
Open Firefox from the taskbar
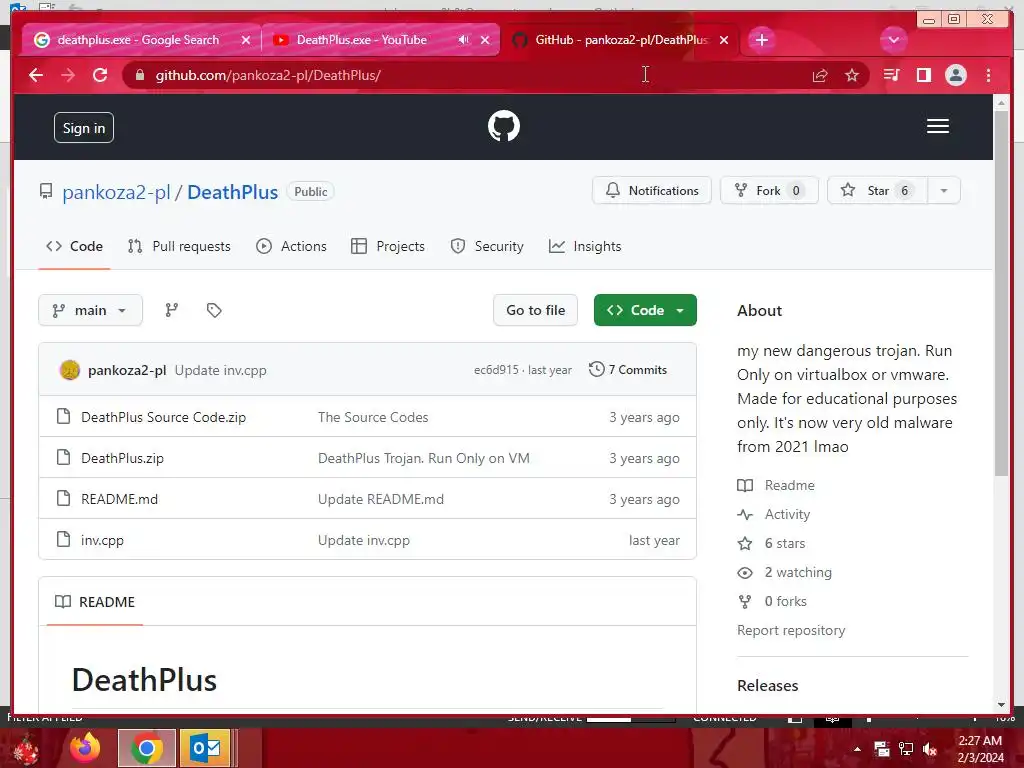click(85, 748)
